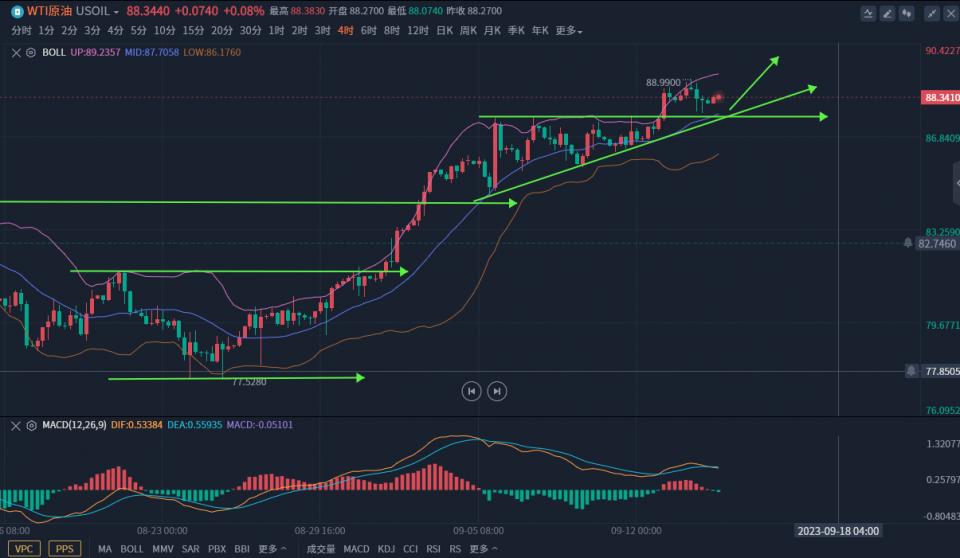Select the 3时 timeframe
This screenshot has width=960, height=558.
[323, 31]
